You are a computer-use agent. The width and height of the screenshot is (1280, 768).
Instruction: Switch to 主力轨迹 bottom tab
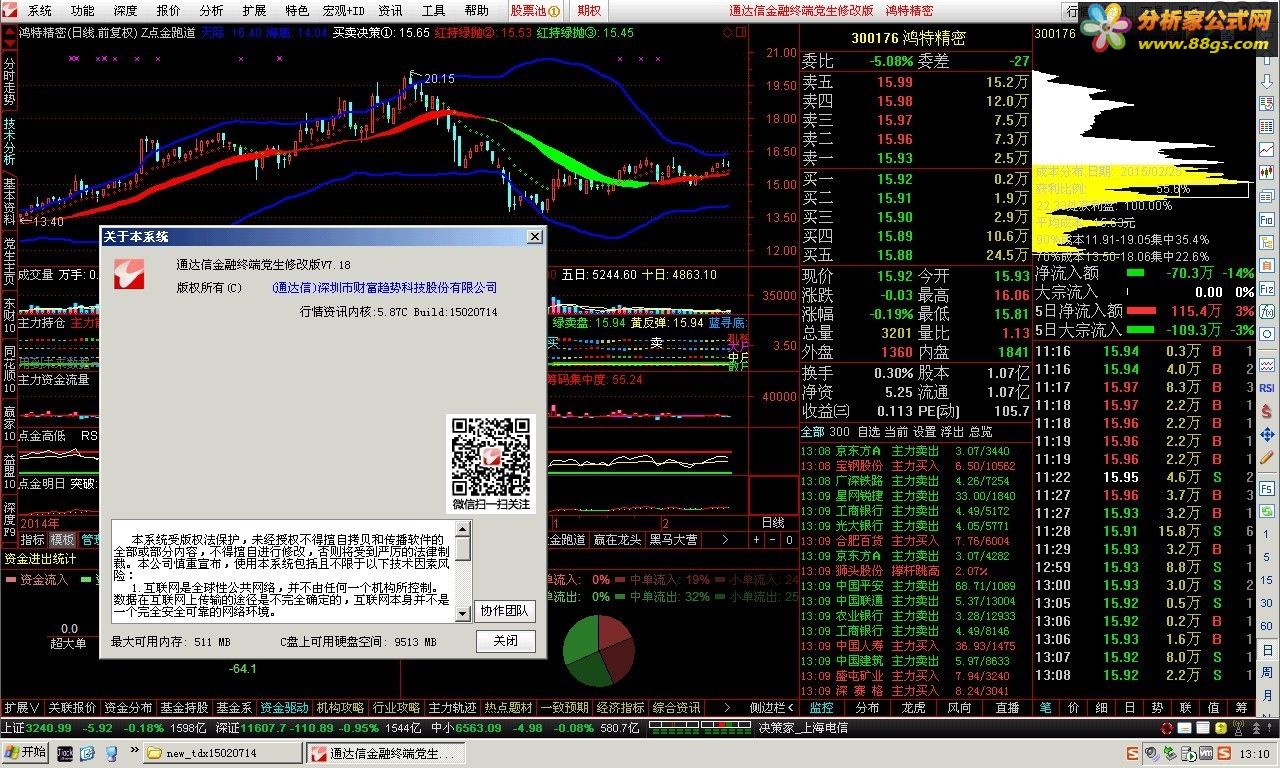coord(453,708)
